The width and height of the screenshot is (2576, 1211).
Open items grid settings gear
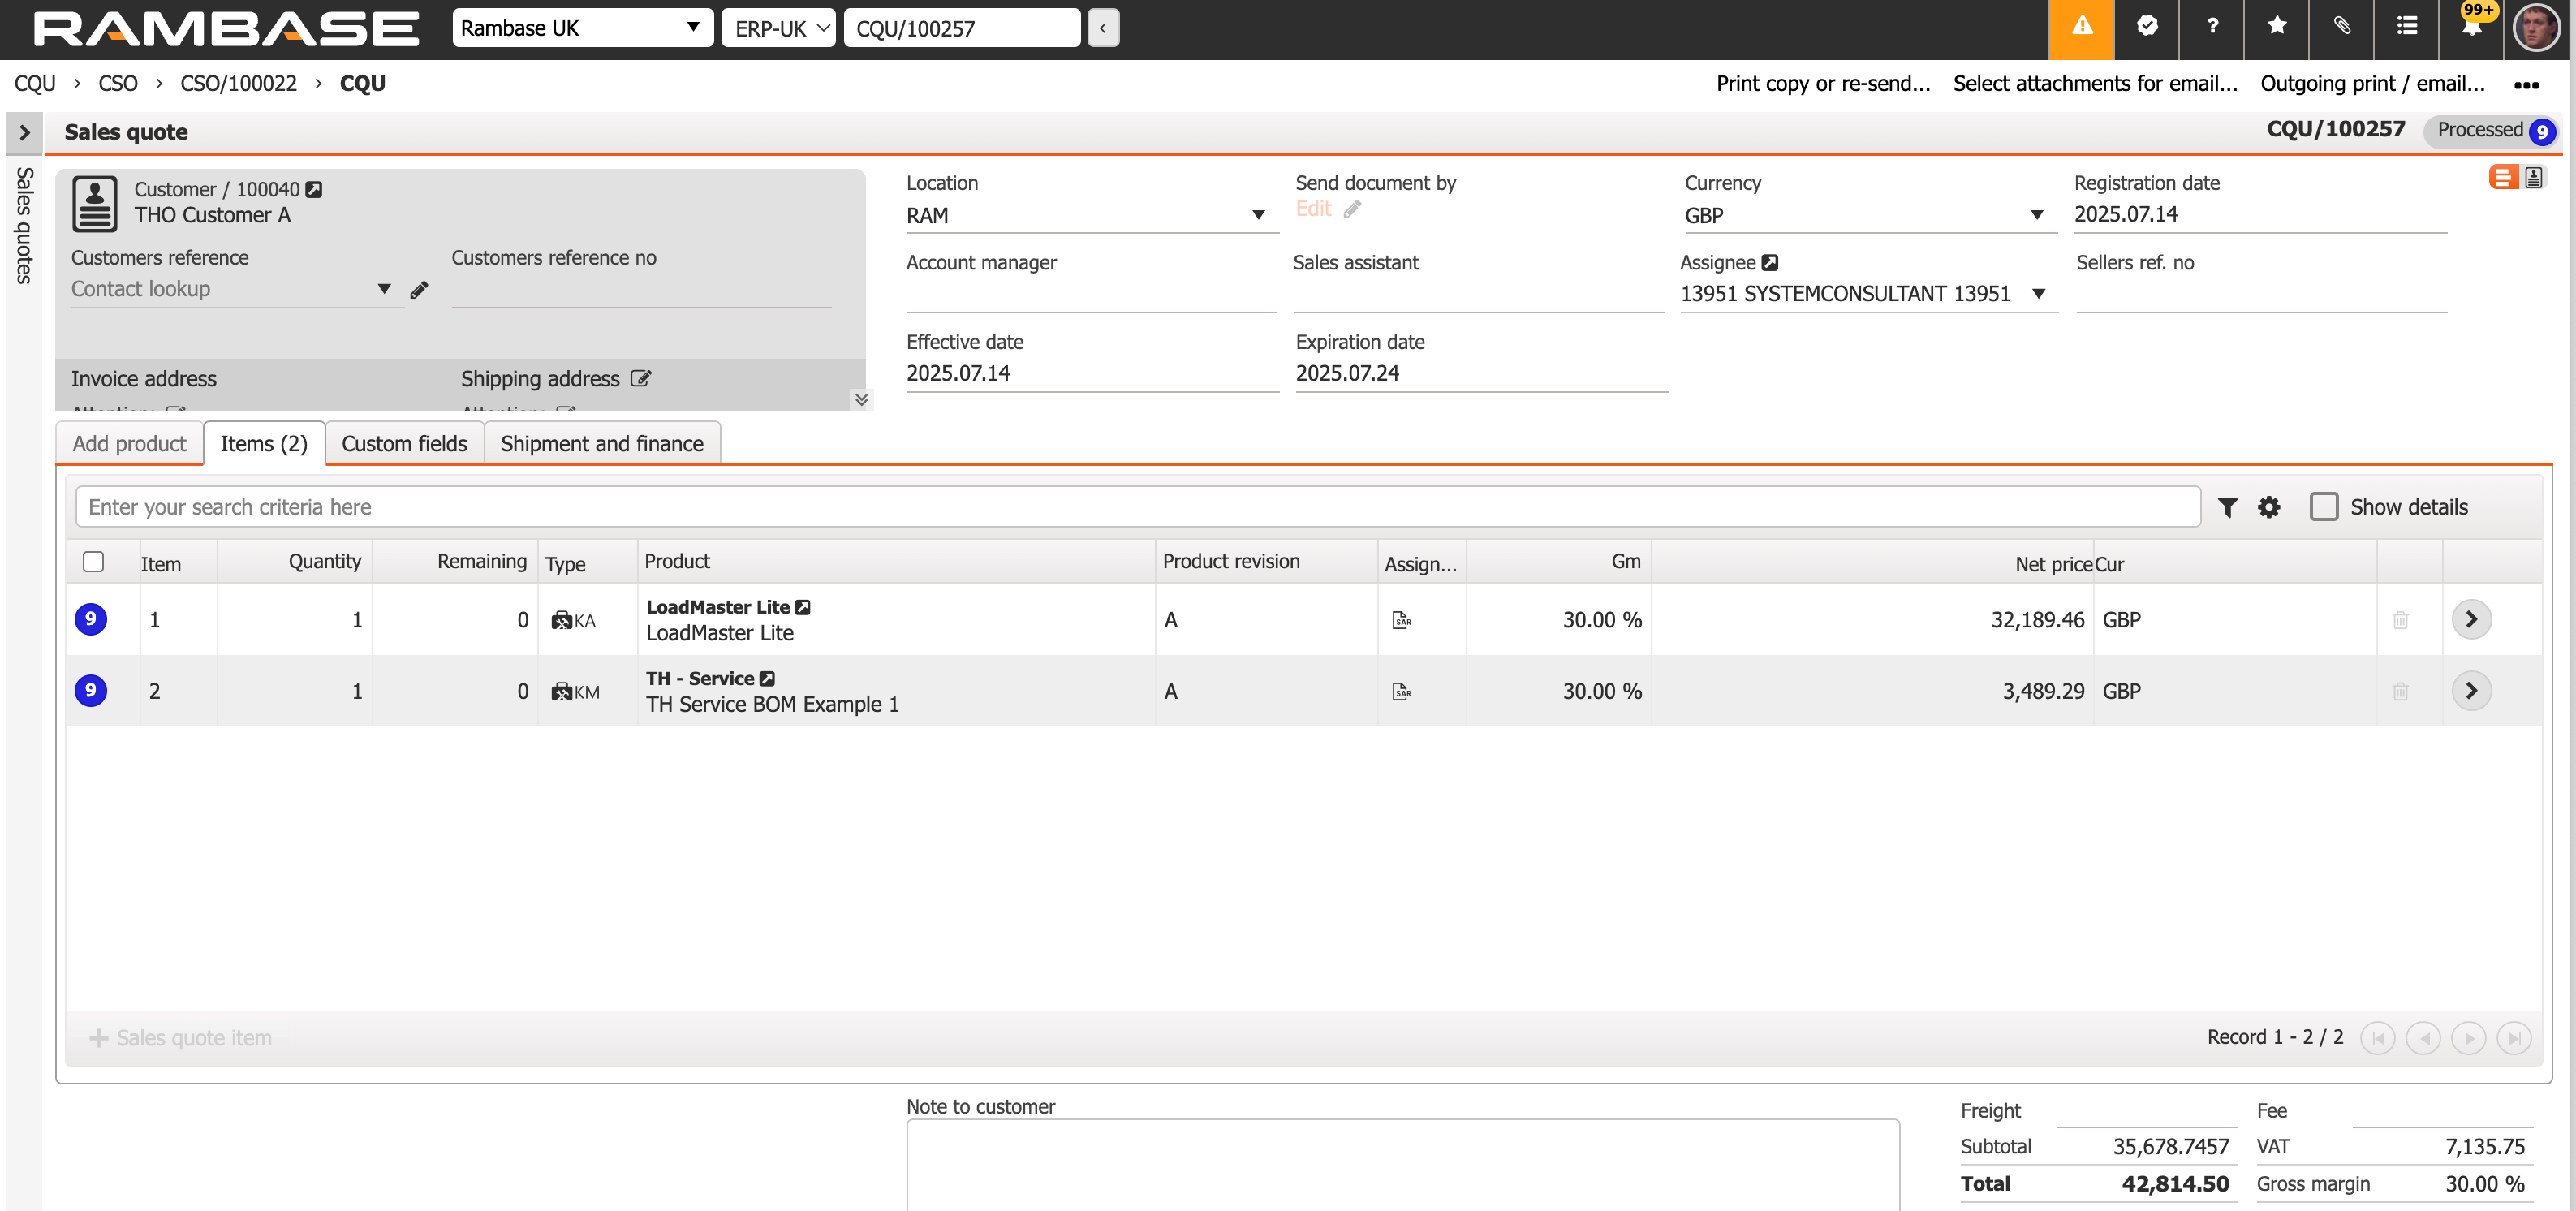[x=2269, y=508]
